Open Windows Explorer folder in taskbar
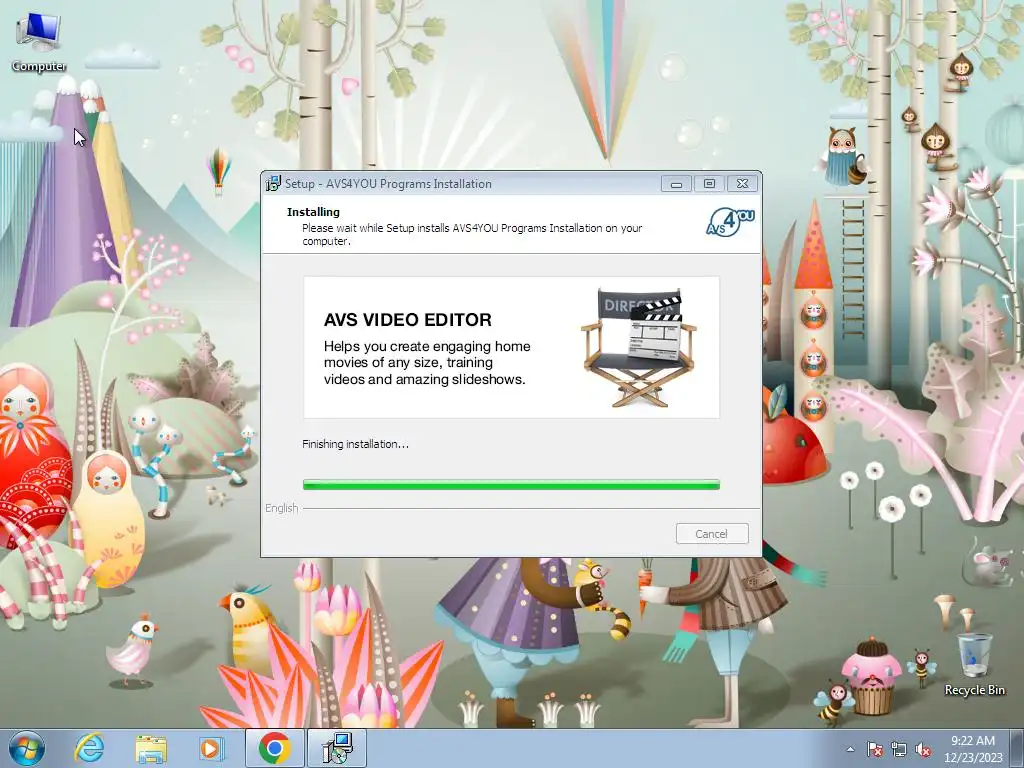Image resolution: width=1024 pixels, height=768 pixels. click(x=151, y=749)
